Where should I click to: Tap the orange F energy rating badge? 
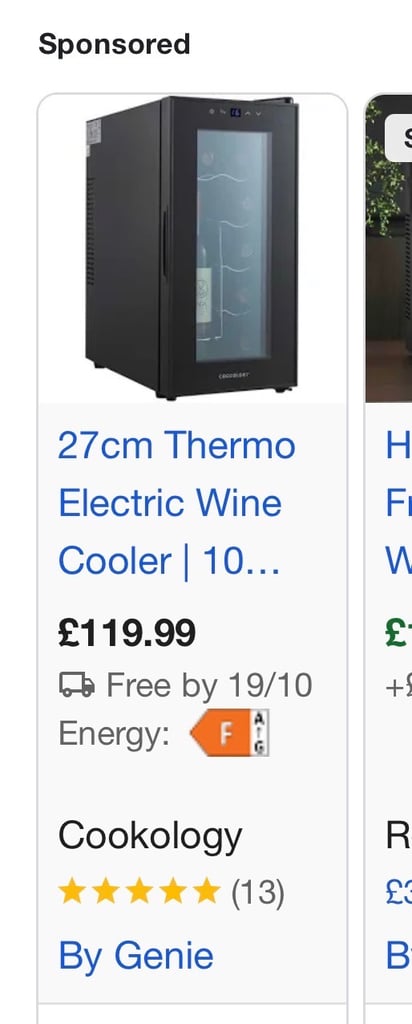point(221,733)
